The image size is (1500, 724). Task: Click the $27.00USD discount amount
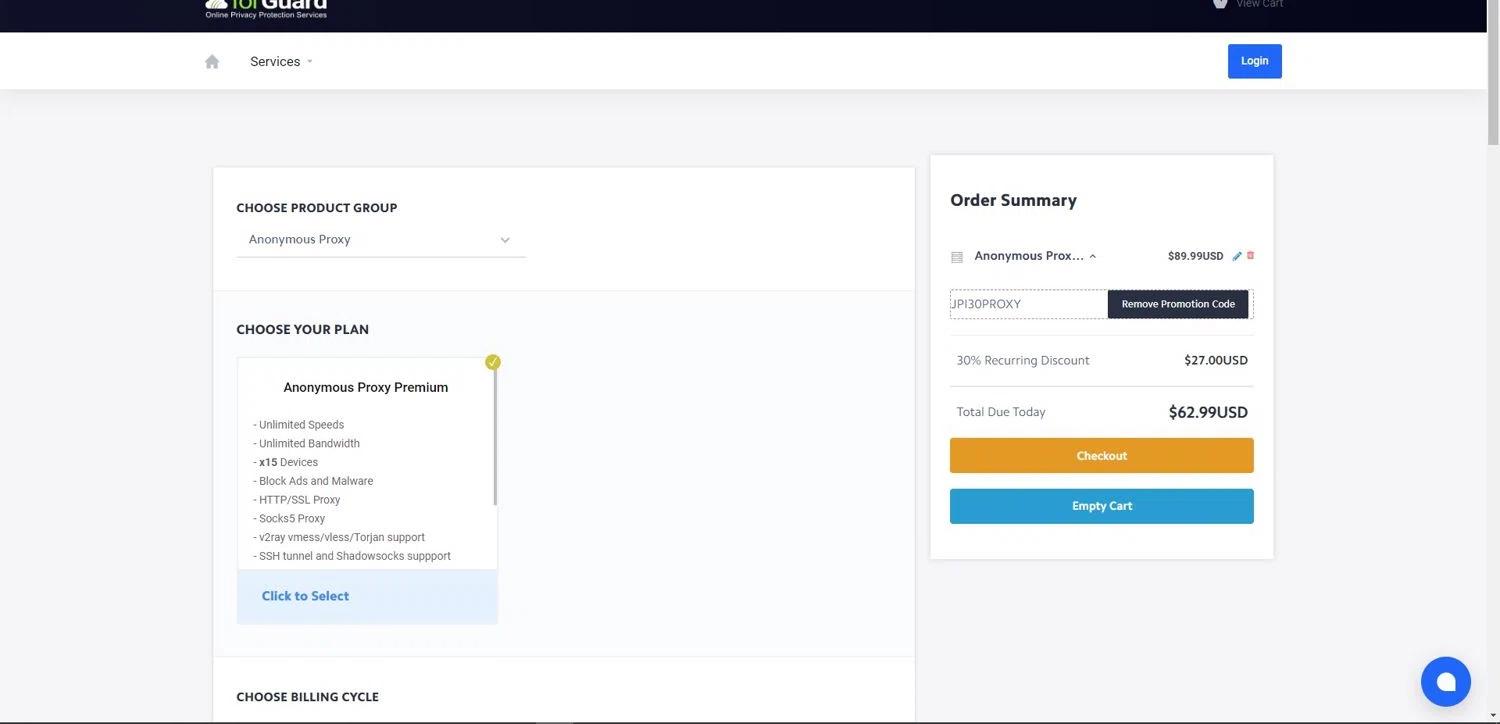[x=1216, y=360]
